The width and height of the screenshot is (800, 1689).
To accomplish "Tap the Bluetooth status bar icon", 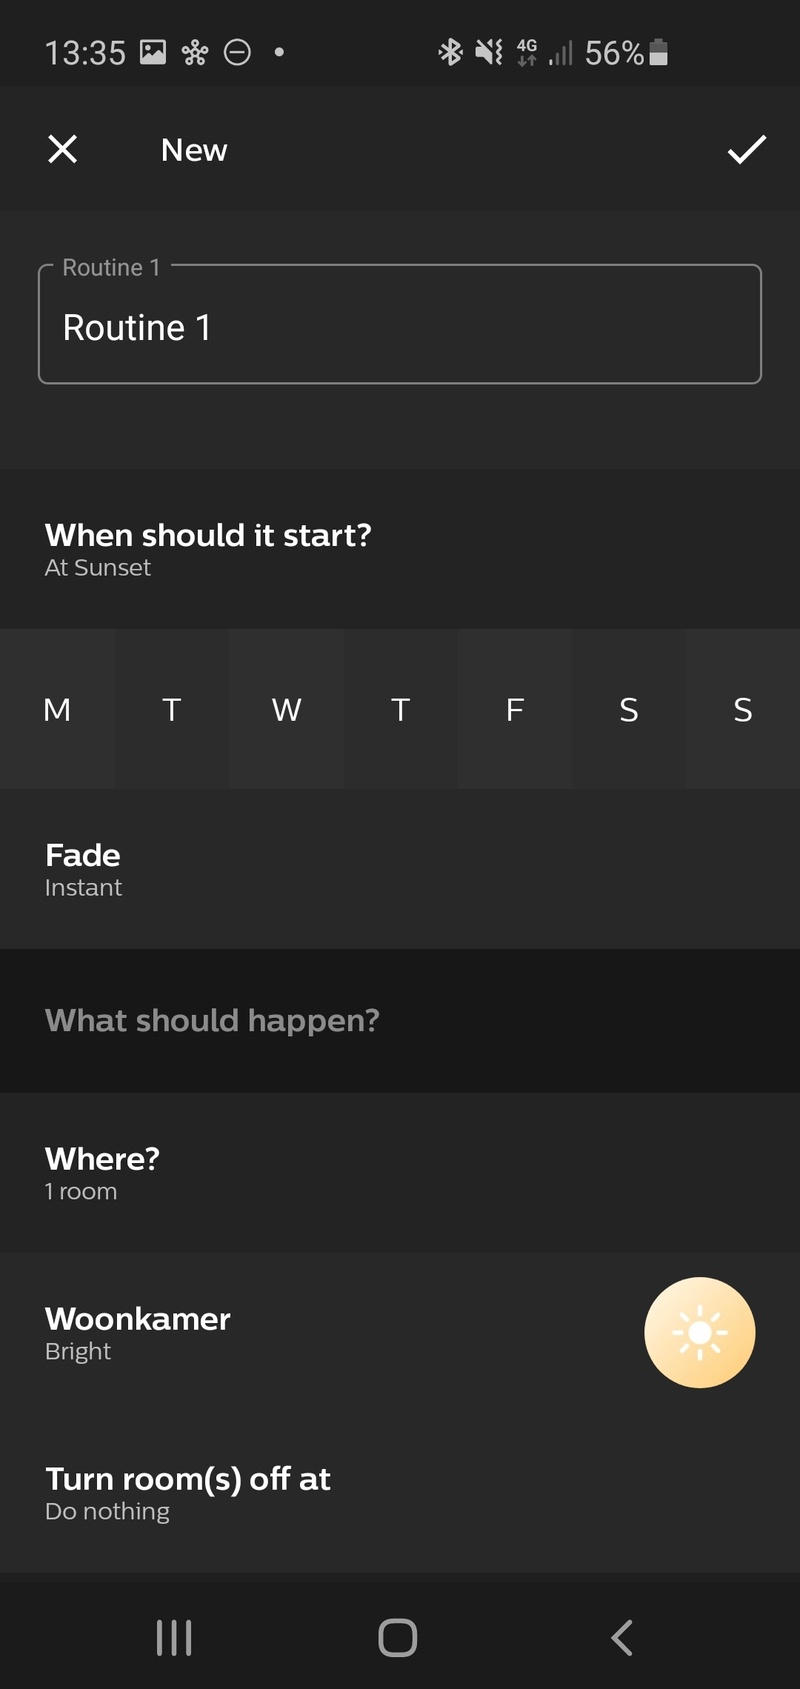I will tap(450, 52).
